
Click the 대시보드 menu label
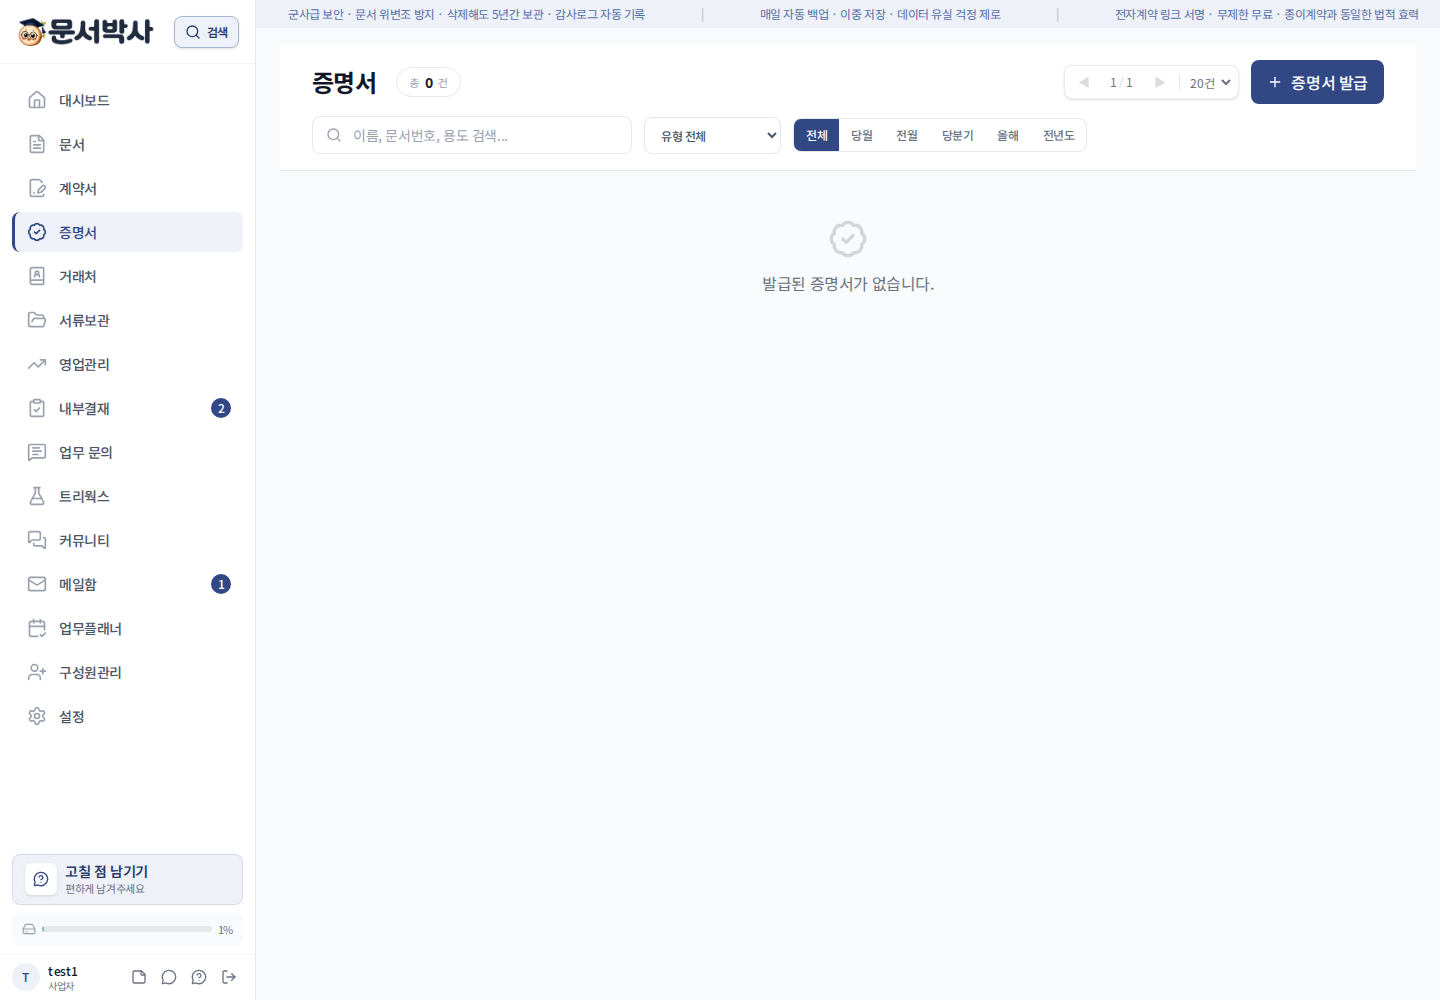(x=84, y=100)
